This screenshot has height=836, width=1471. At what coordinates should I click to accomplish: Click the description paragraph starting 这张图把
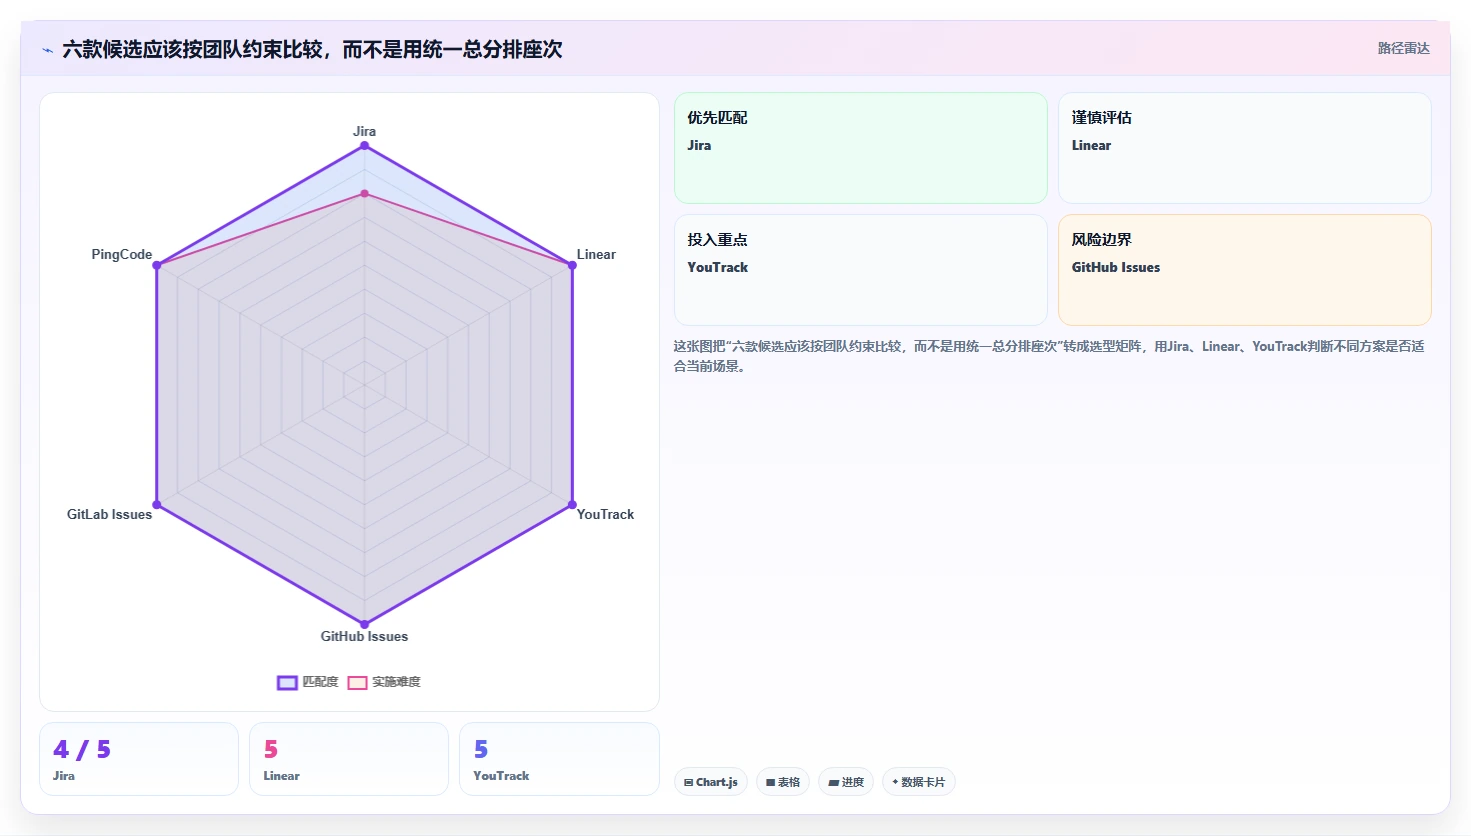tap(1049, 356)
